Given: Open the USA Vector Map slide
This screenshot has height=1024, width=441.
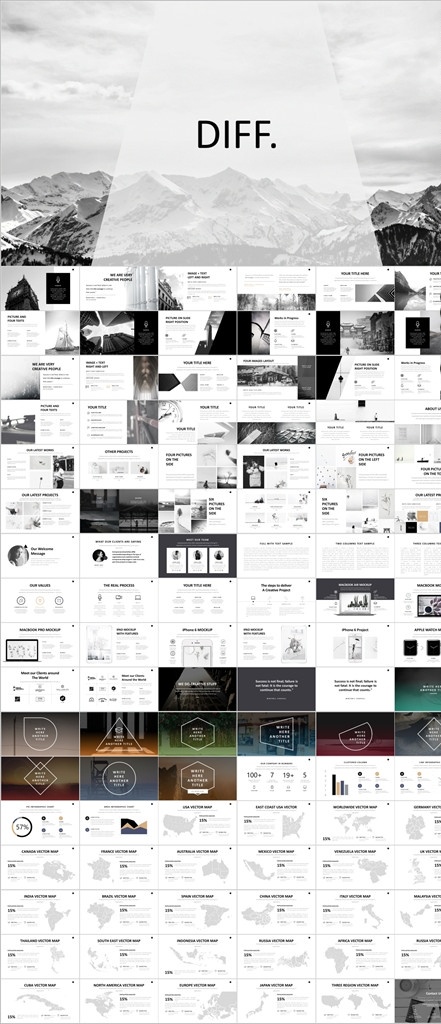Looking at the screenshot, I should 197,823.
